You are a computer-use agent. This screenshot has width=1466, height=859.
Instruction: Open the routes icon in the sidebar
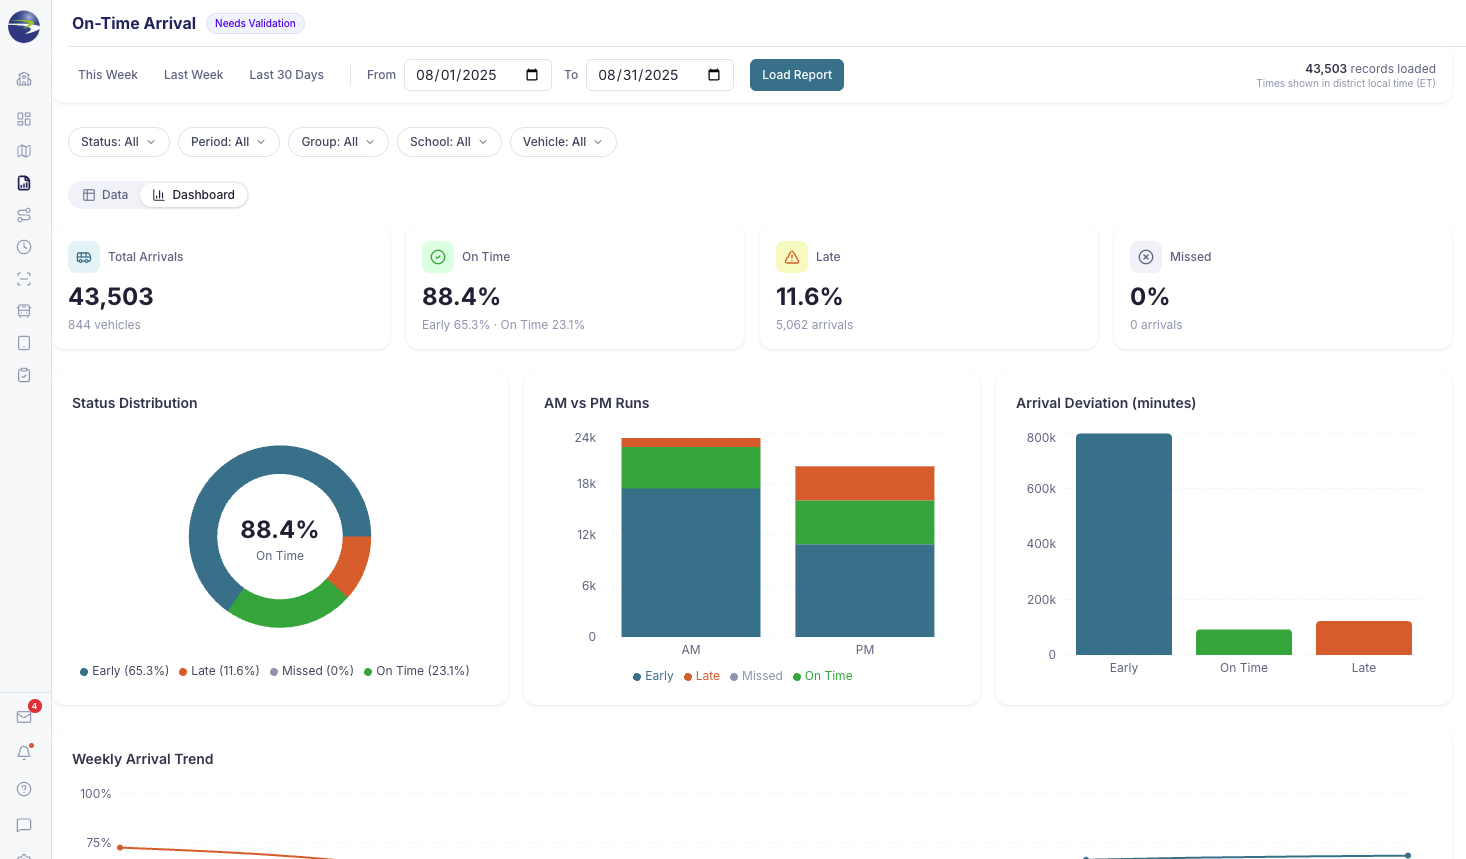coord(24,215)
